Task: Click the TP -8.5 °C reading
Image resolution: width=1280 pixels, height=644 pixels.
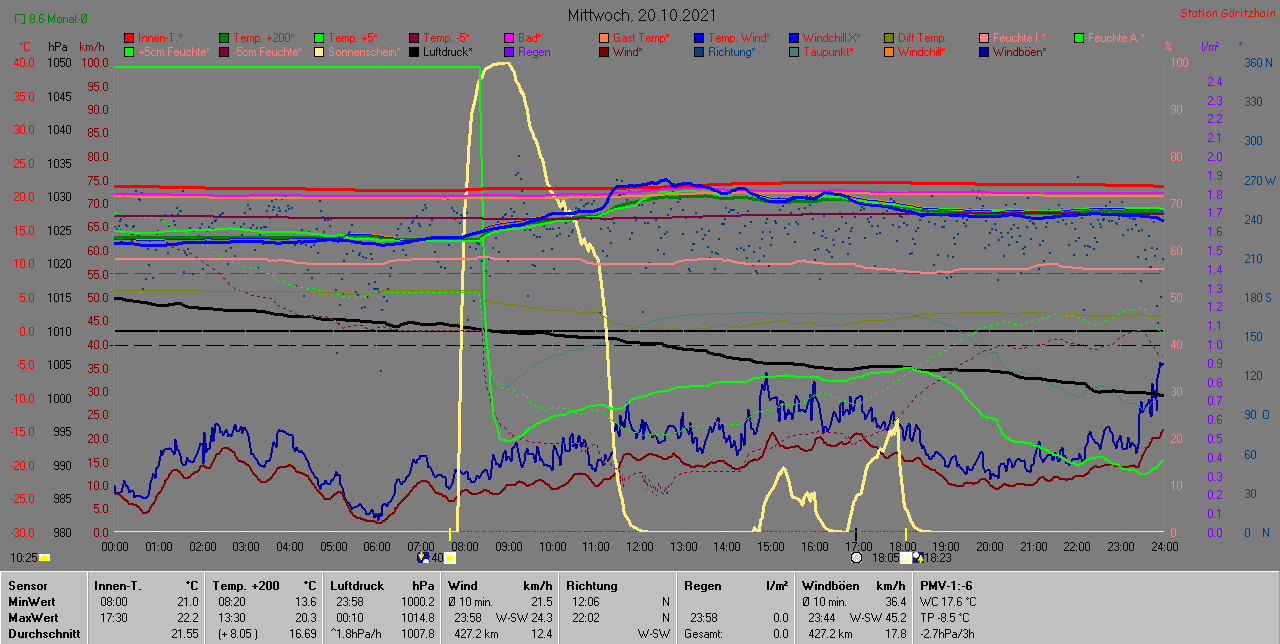Action: (946, 618)
